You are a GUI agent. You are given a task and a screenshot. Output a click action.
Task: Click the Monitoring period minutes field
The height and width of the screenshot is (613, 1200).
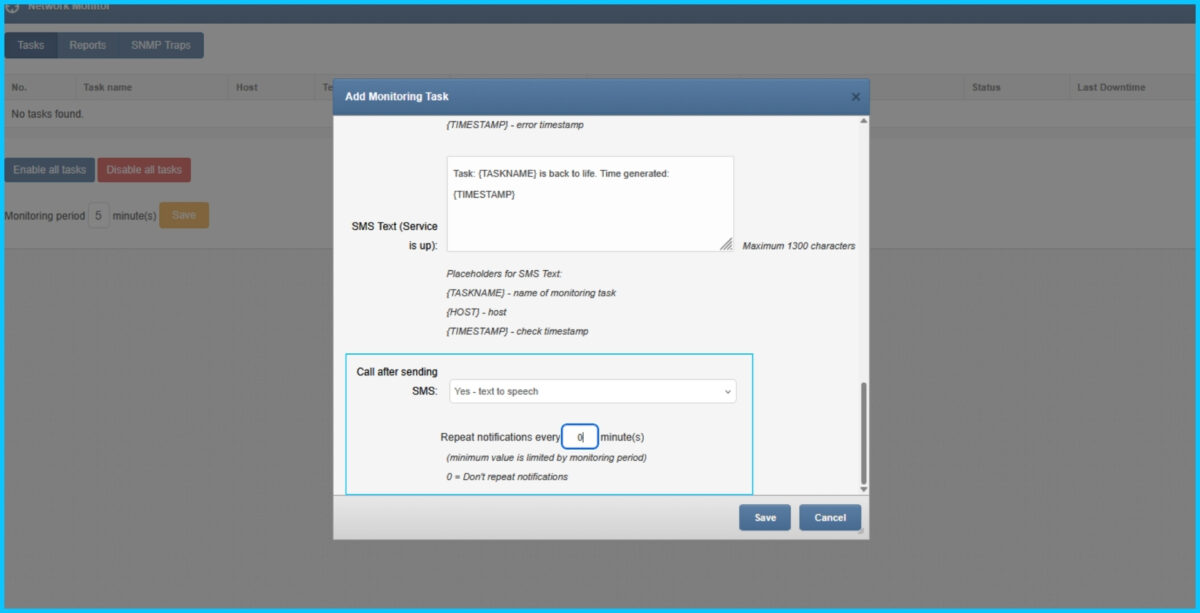point(98,215)
